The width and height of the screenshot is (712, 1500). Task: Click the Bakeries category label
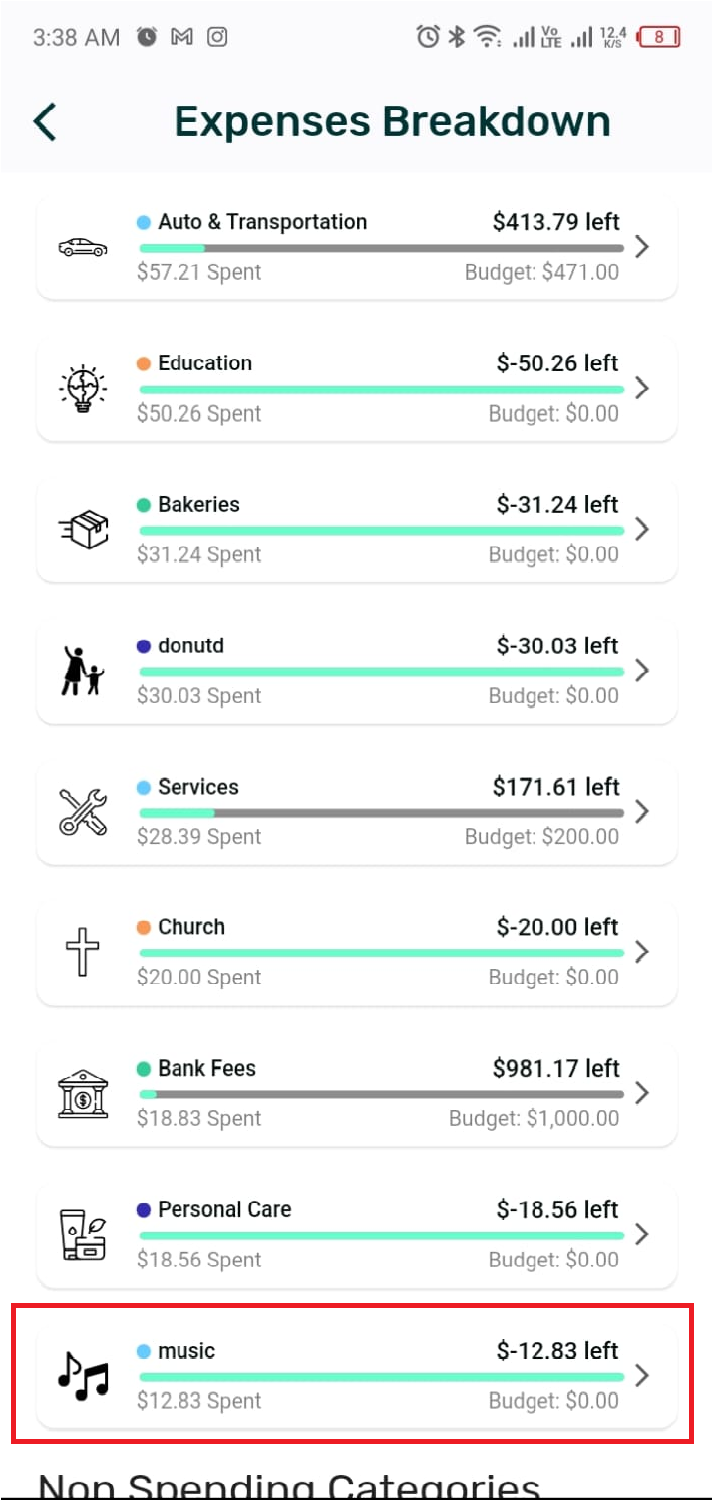point(199,504)
